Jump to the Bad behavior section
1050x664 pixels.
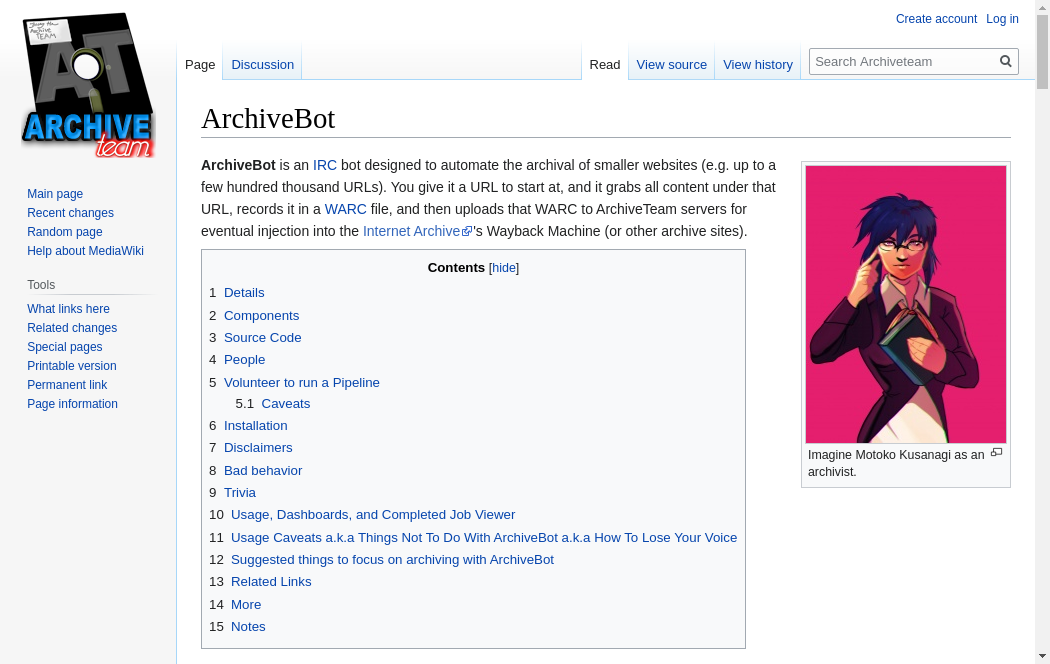click(262, 471)
